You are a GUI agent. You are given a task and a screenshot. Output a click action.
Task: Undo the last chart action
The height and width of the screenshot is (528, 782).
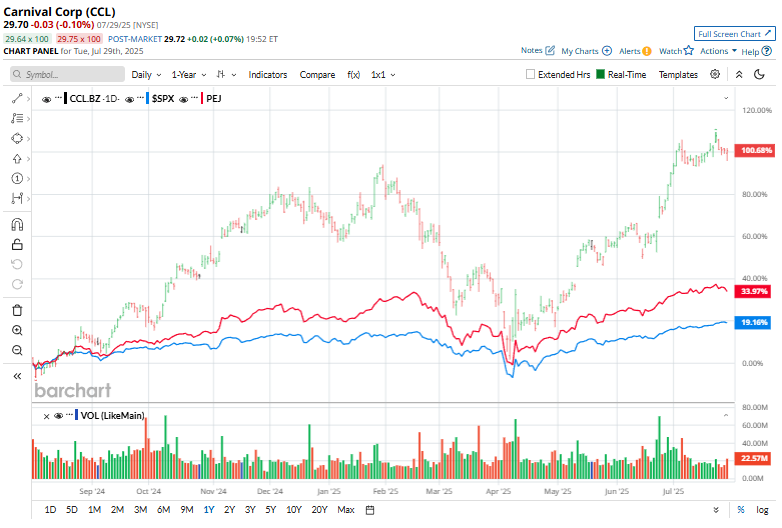pos(17,264)
